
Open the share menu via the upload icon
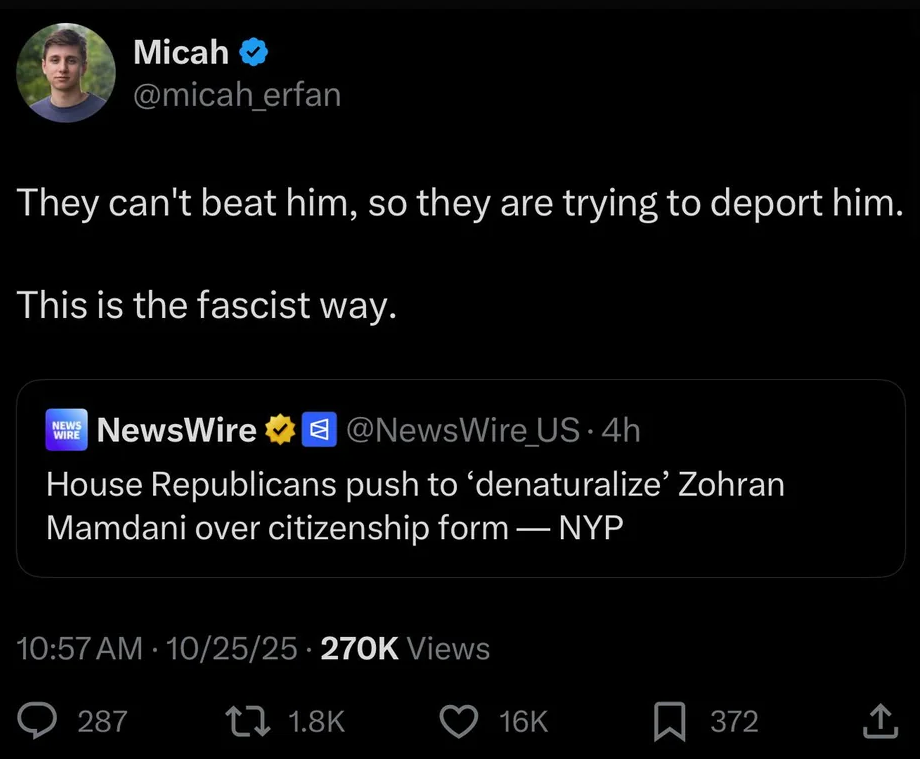coord(878,719)
